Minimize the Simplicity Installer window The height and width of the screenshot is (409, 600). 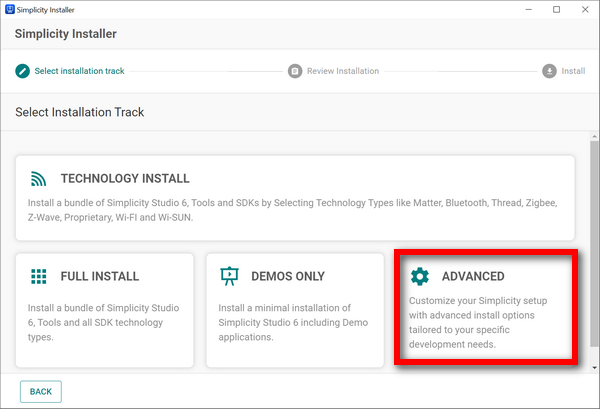pos(529,10)
